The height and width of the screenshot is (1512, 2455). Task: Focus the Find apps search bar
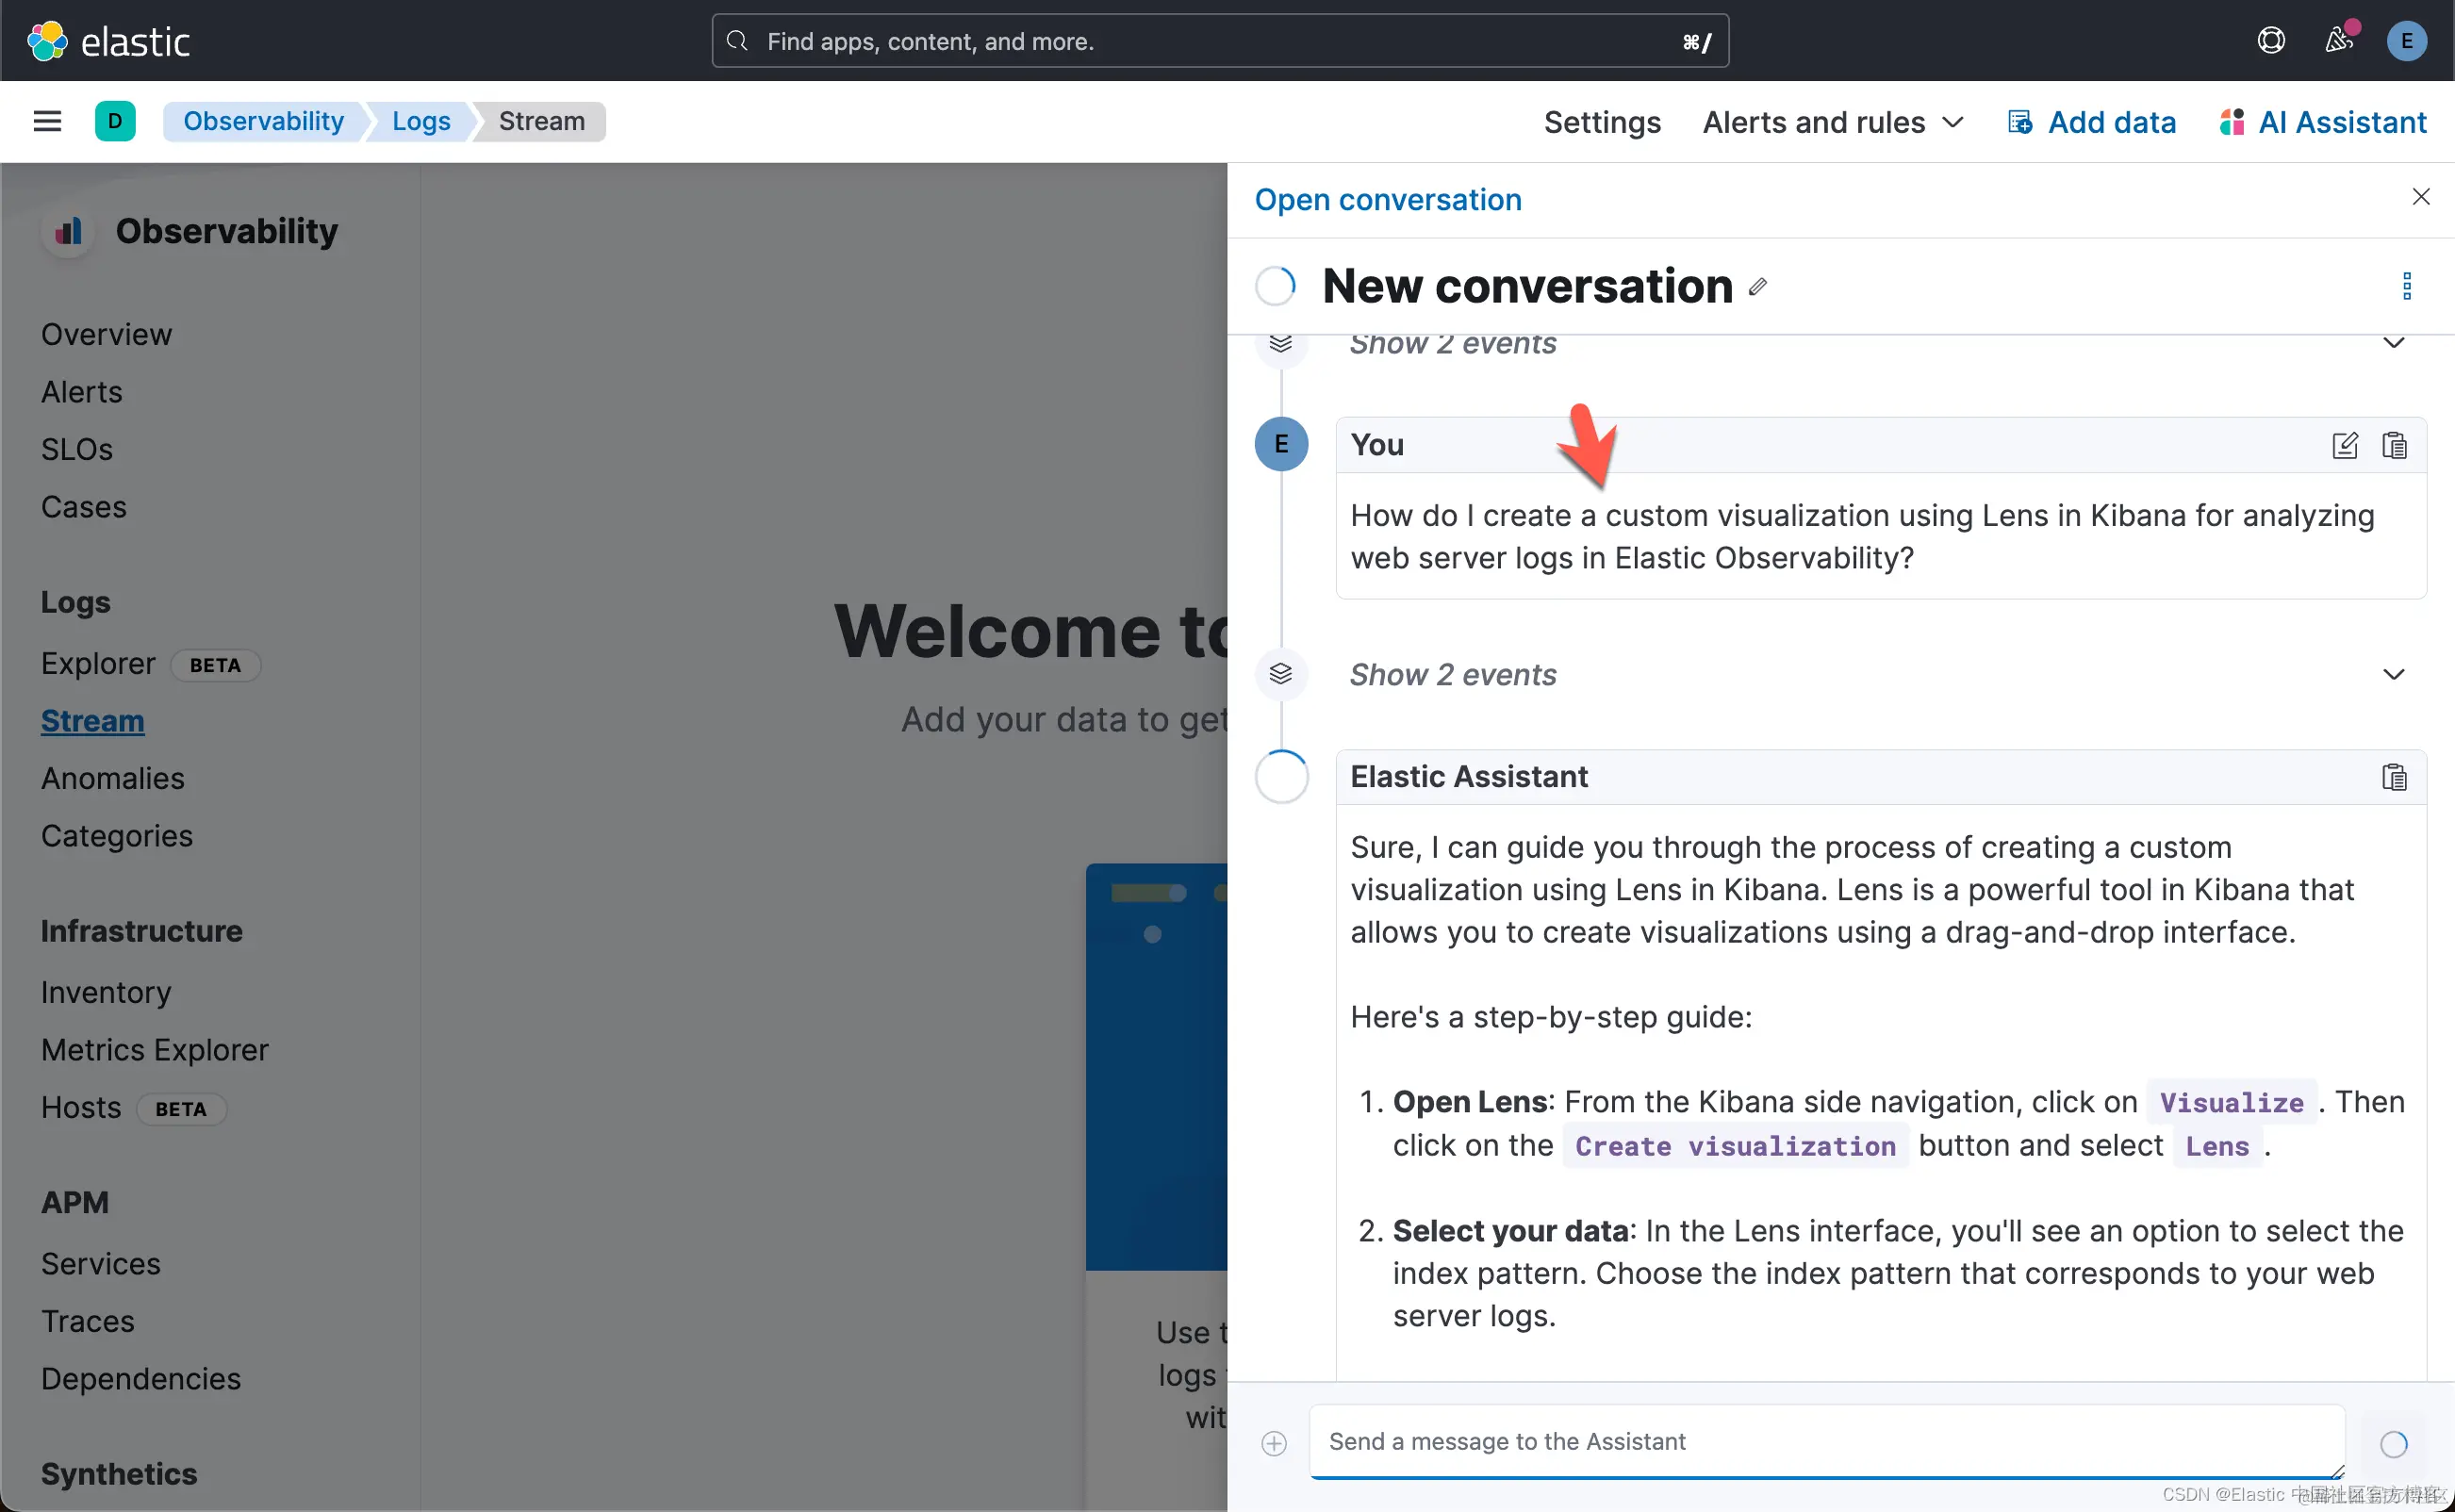[1220, 41]
